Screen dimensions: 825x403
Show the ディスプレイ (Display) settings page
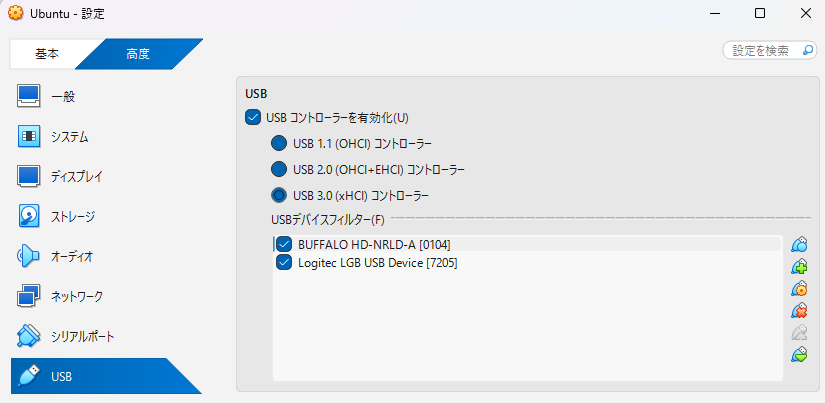coord(76,176)
